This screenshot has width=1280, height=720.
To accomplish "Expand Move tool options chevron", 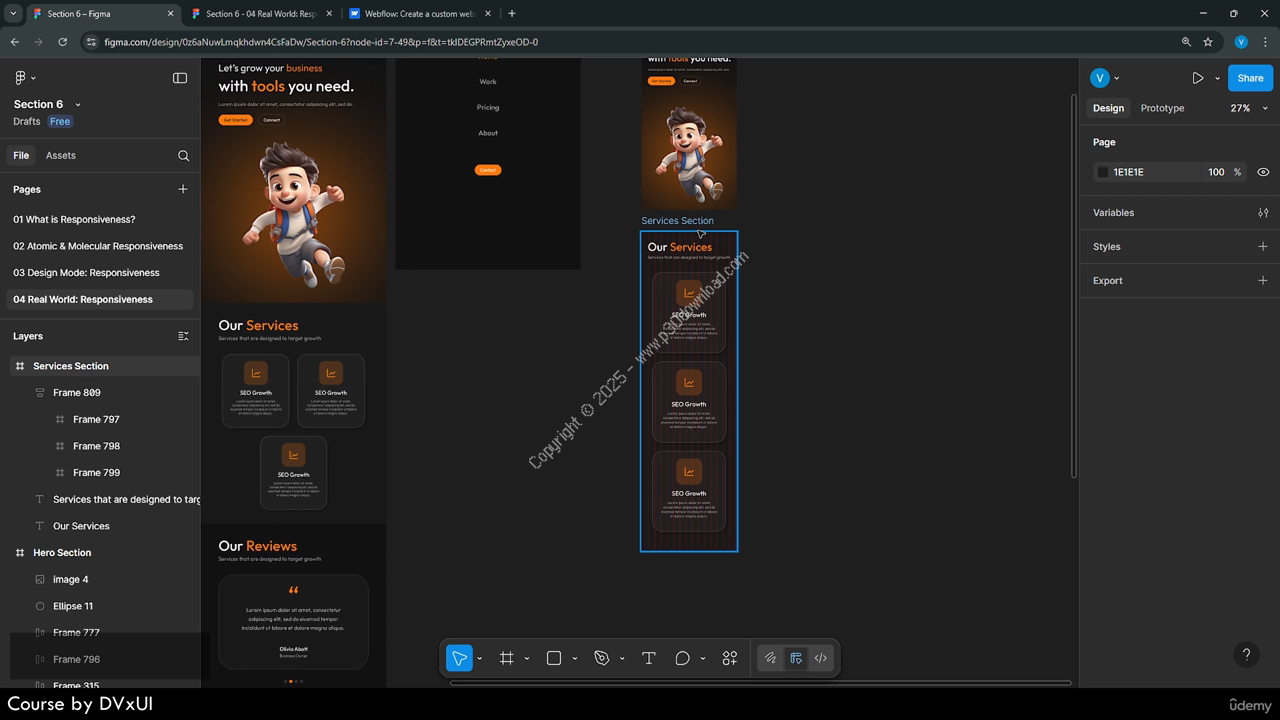I will [x=479, y=658].
